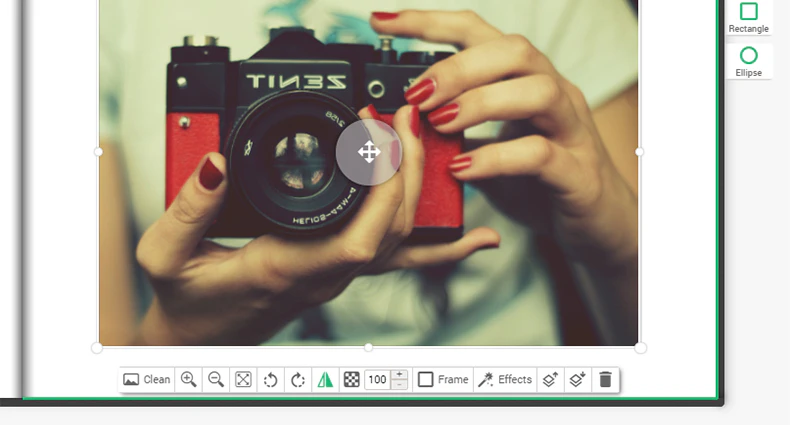Click the Clean image button

(147, 380)
